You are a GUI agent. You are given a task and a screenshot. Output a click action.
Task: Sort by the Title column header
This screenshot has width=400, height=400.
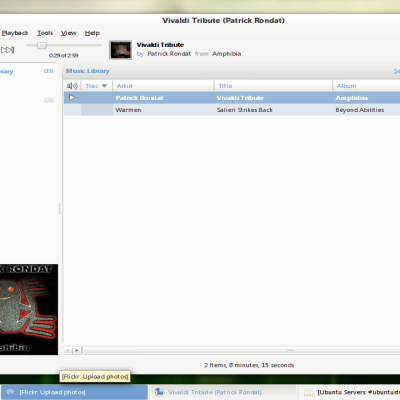pos(273,86)
